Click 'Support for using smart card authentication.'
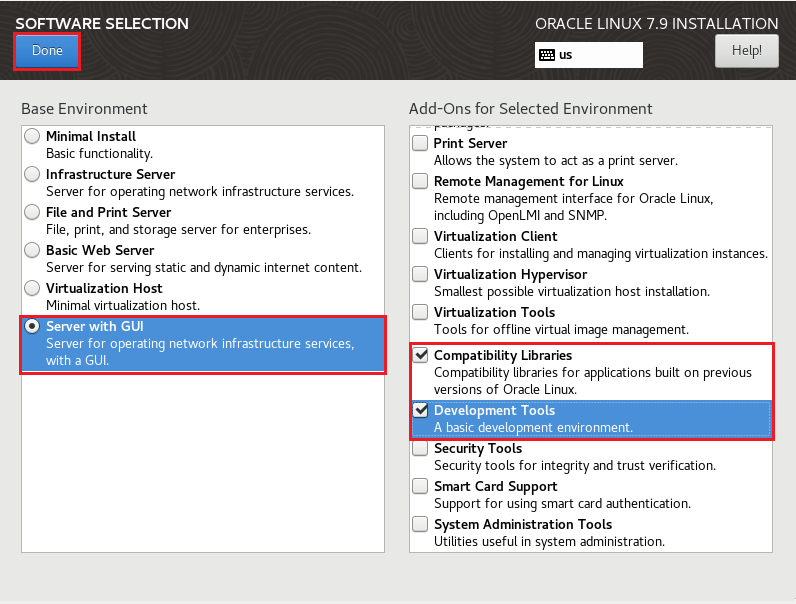This screenshot has height=604, width=796. (x=562, y=504)
